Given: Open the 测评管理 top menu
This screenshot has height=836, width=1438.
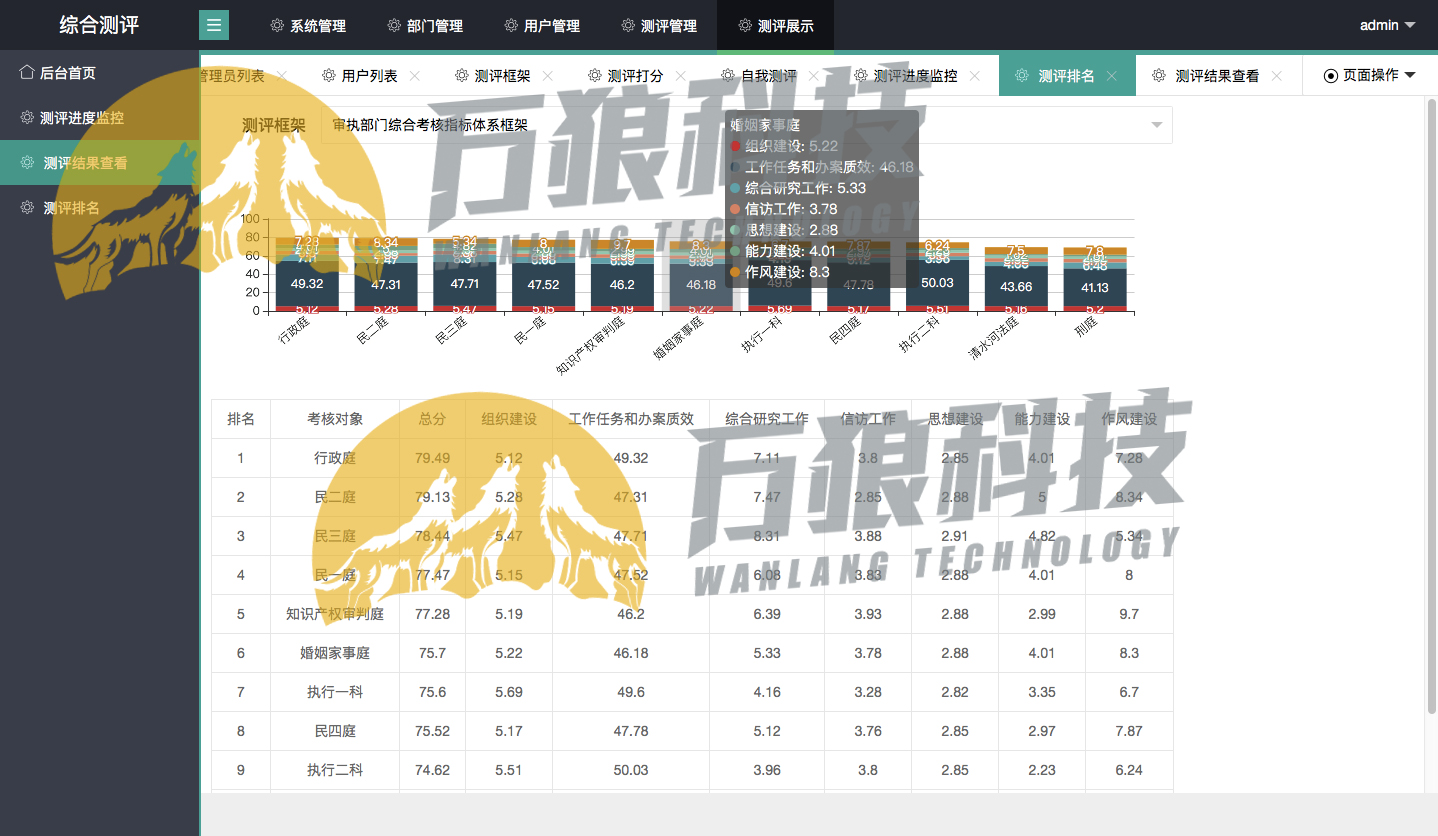Looking at the screenshot, I should point(658,26).
